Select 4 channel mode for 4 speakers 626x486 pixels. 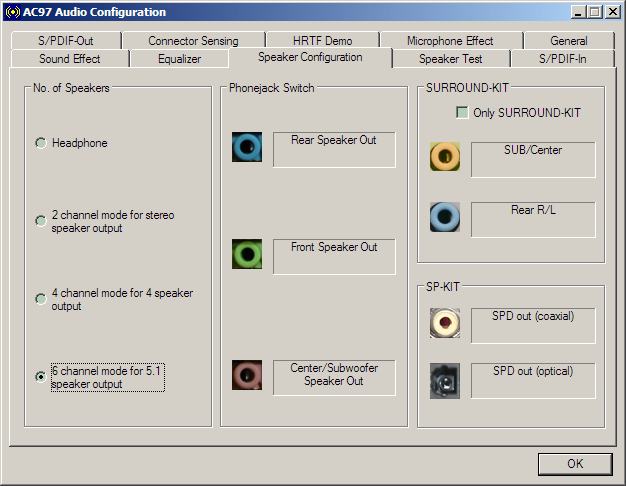[x=114, y=300]
